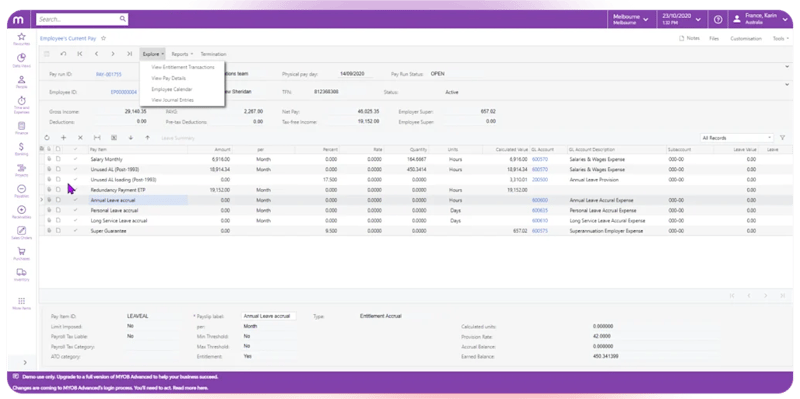Open GL account 600600 link
The width and height of the screenshot is (800, 399).
pyautogui.click(x=539, y=200)
